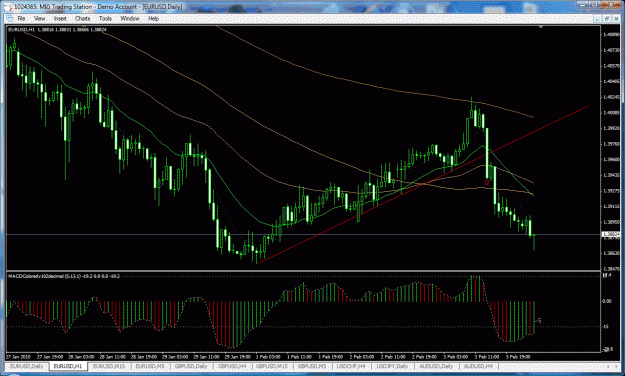Image resolution: width=625 pixels, height=376 pixels.
Task: Open the Insert menu
Action: (x=60, y=18)
